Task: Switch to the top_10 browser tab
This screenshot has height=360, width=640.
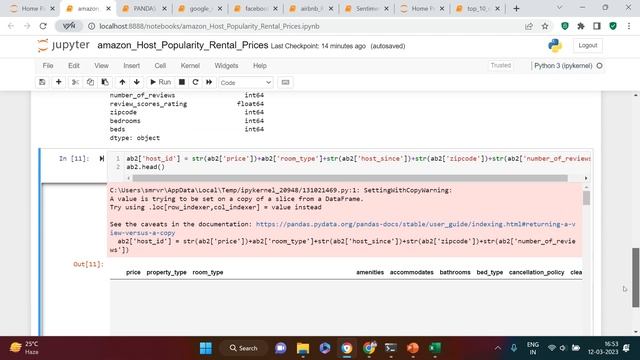Action: coord(477,9)
